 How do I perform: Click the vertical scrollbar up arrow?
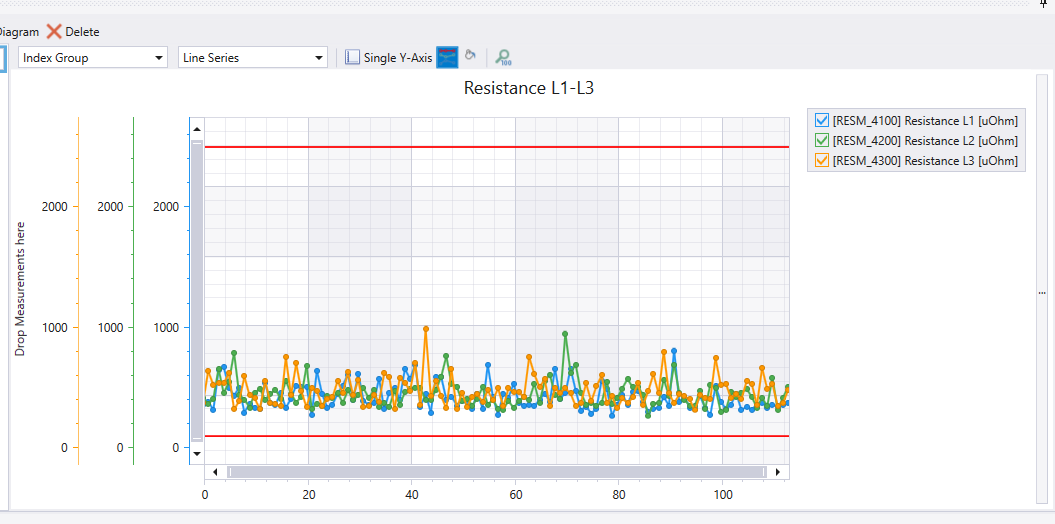point(197,128)
